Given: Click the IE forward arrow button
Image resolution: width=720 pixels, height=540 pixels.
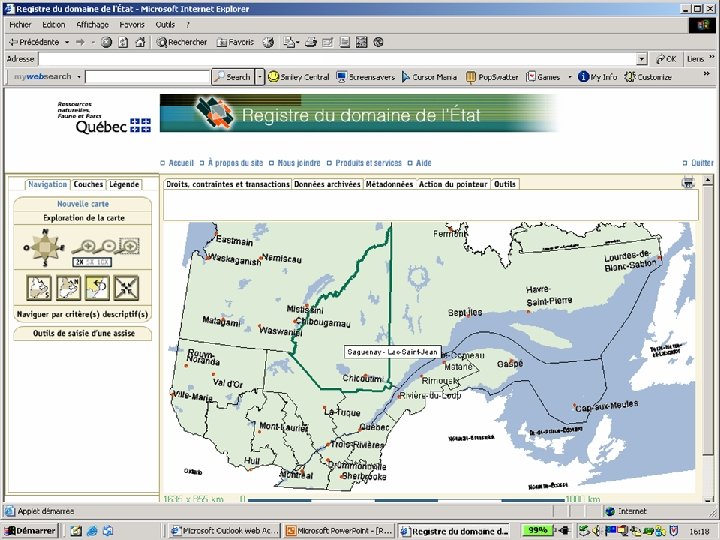Looking at the screenshot, I should tap(80, 42).
